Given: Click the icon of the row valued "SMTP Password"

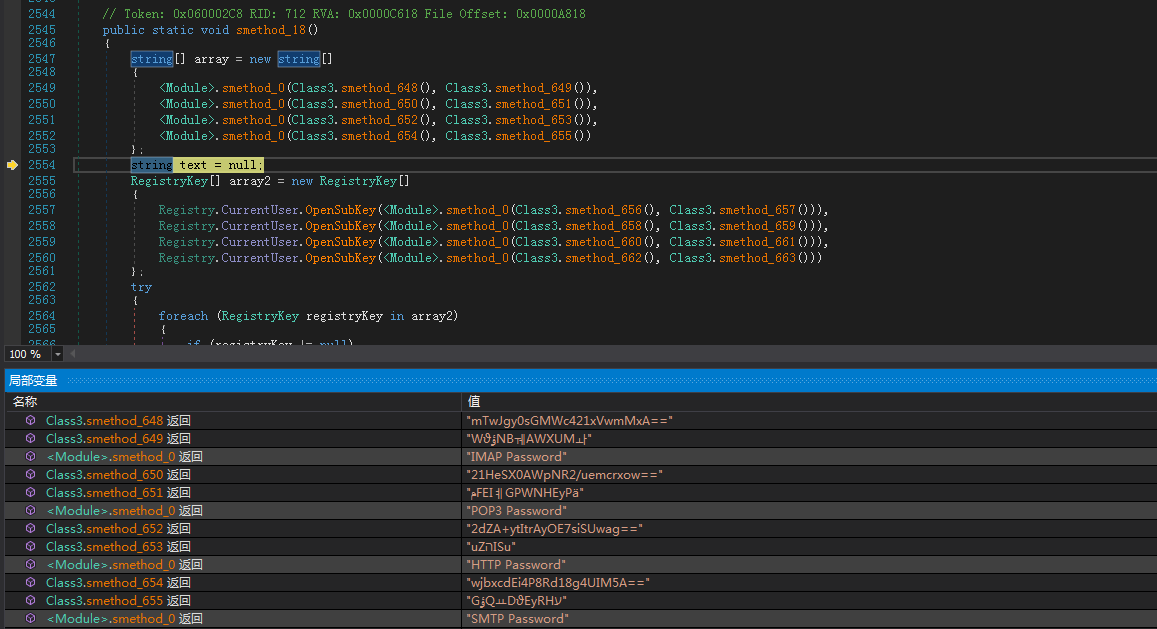Looking at the screenshot, I should click(31, 619).
